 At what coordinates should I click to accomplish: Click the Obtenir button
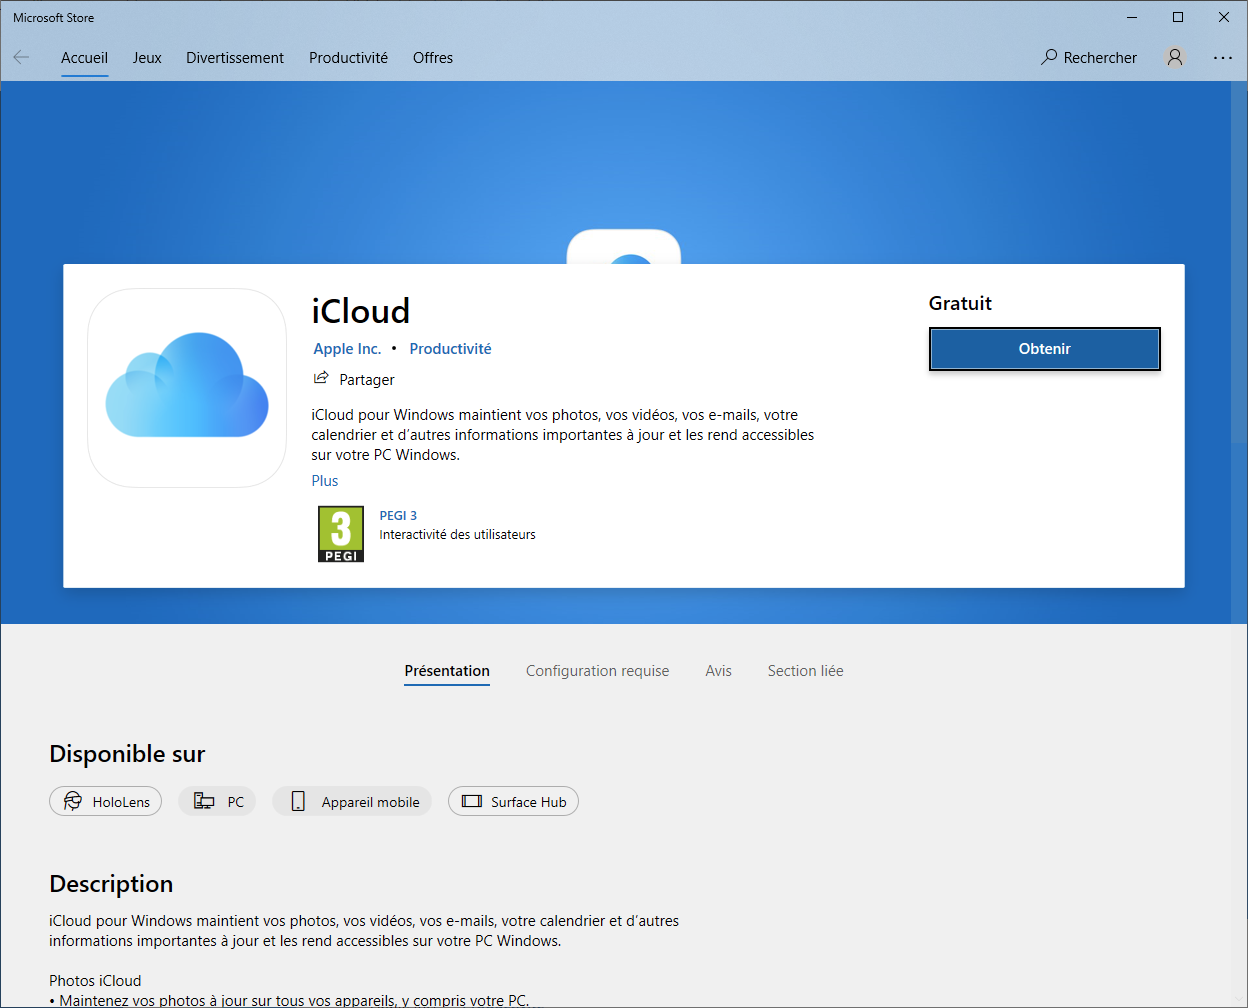tap(1045, 349)
